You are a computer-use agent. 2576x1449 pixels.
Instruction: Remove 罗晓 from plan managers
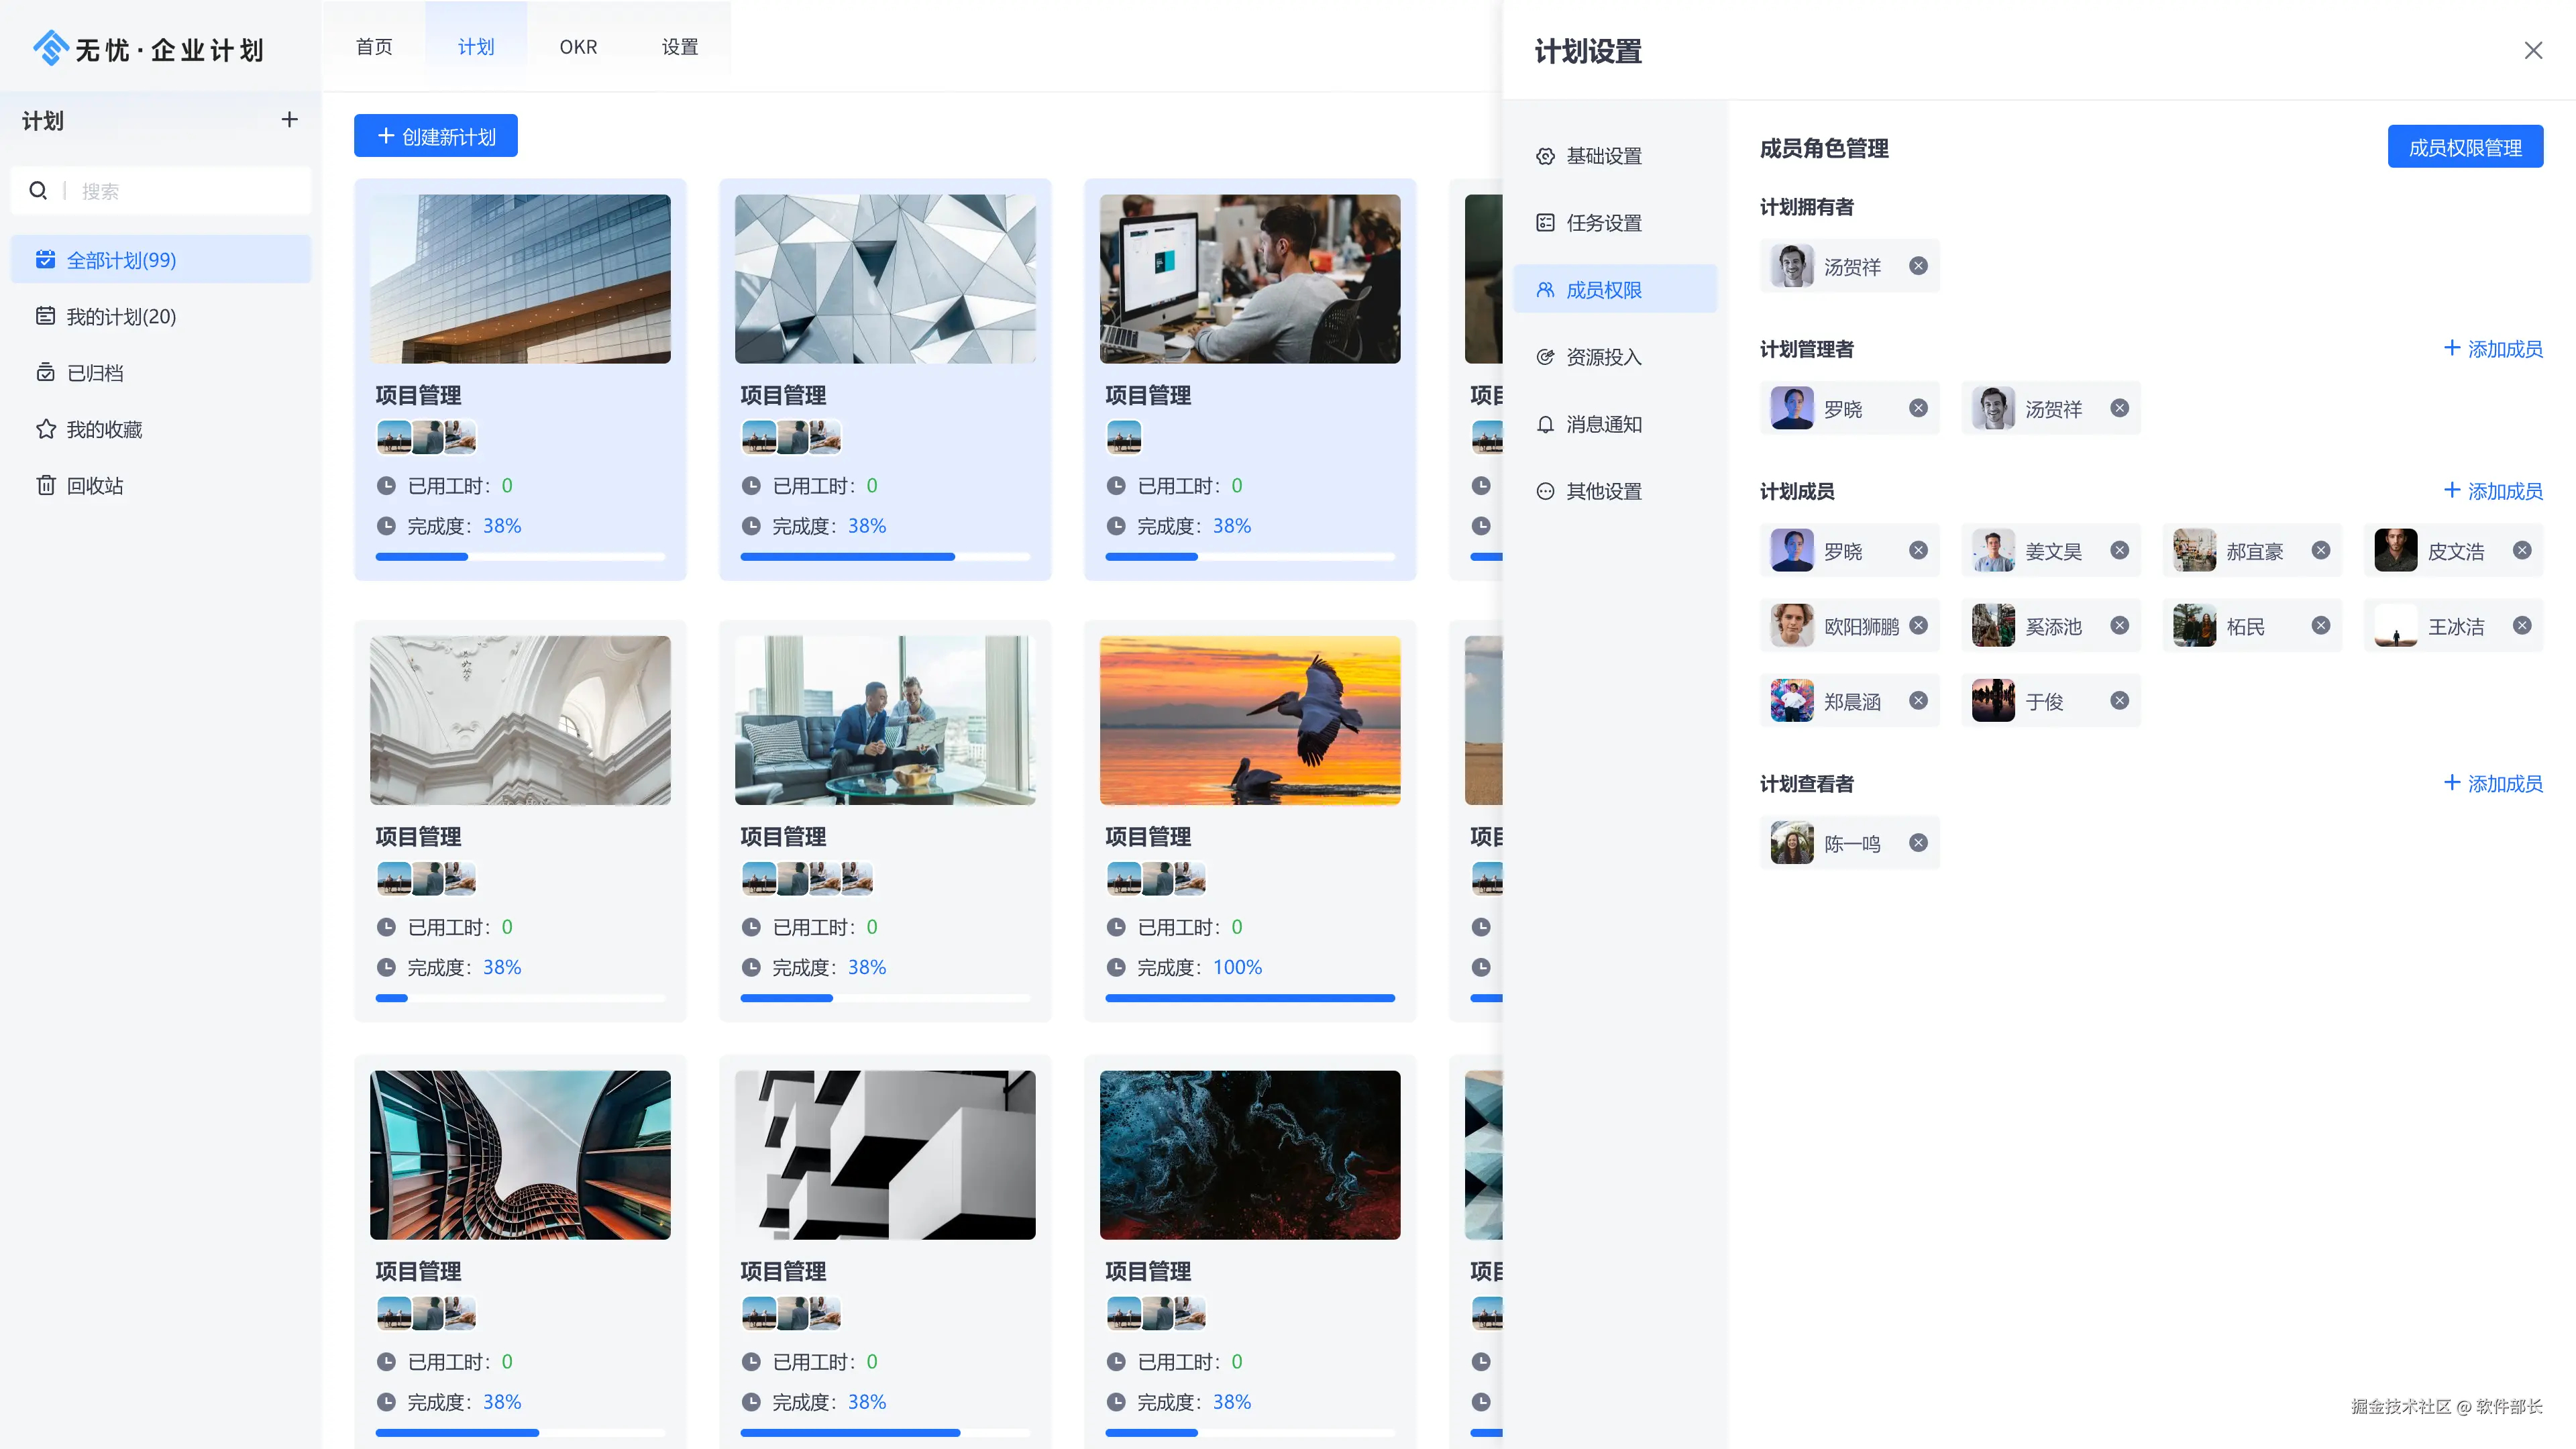tap(1918, 408)
